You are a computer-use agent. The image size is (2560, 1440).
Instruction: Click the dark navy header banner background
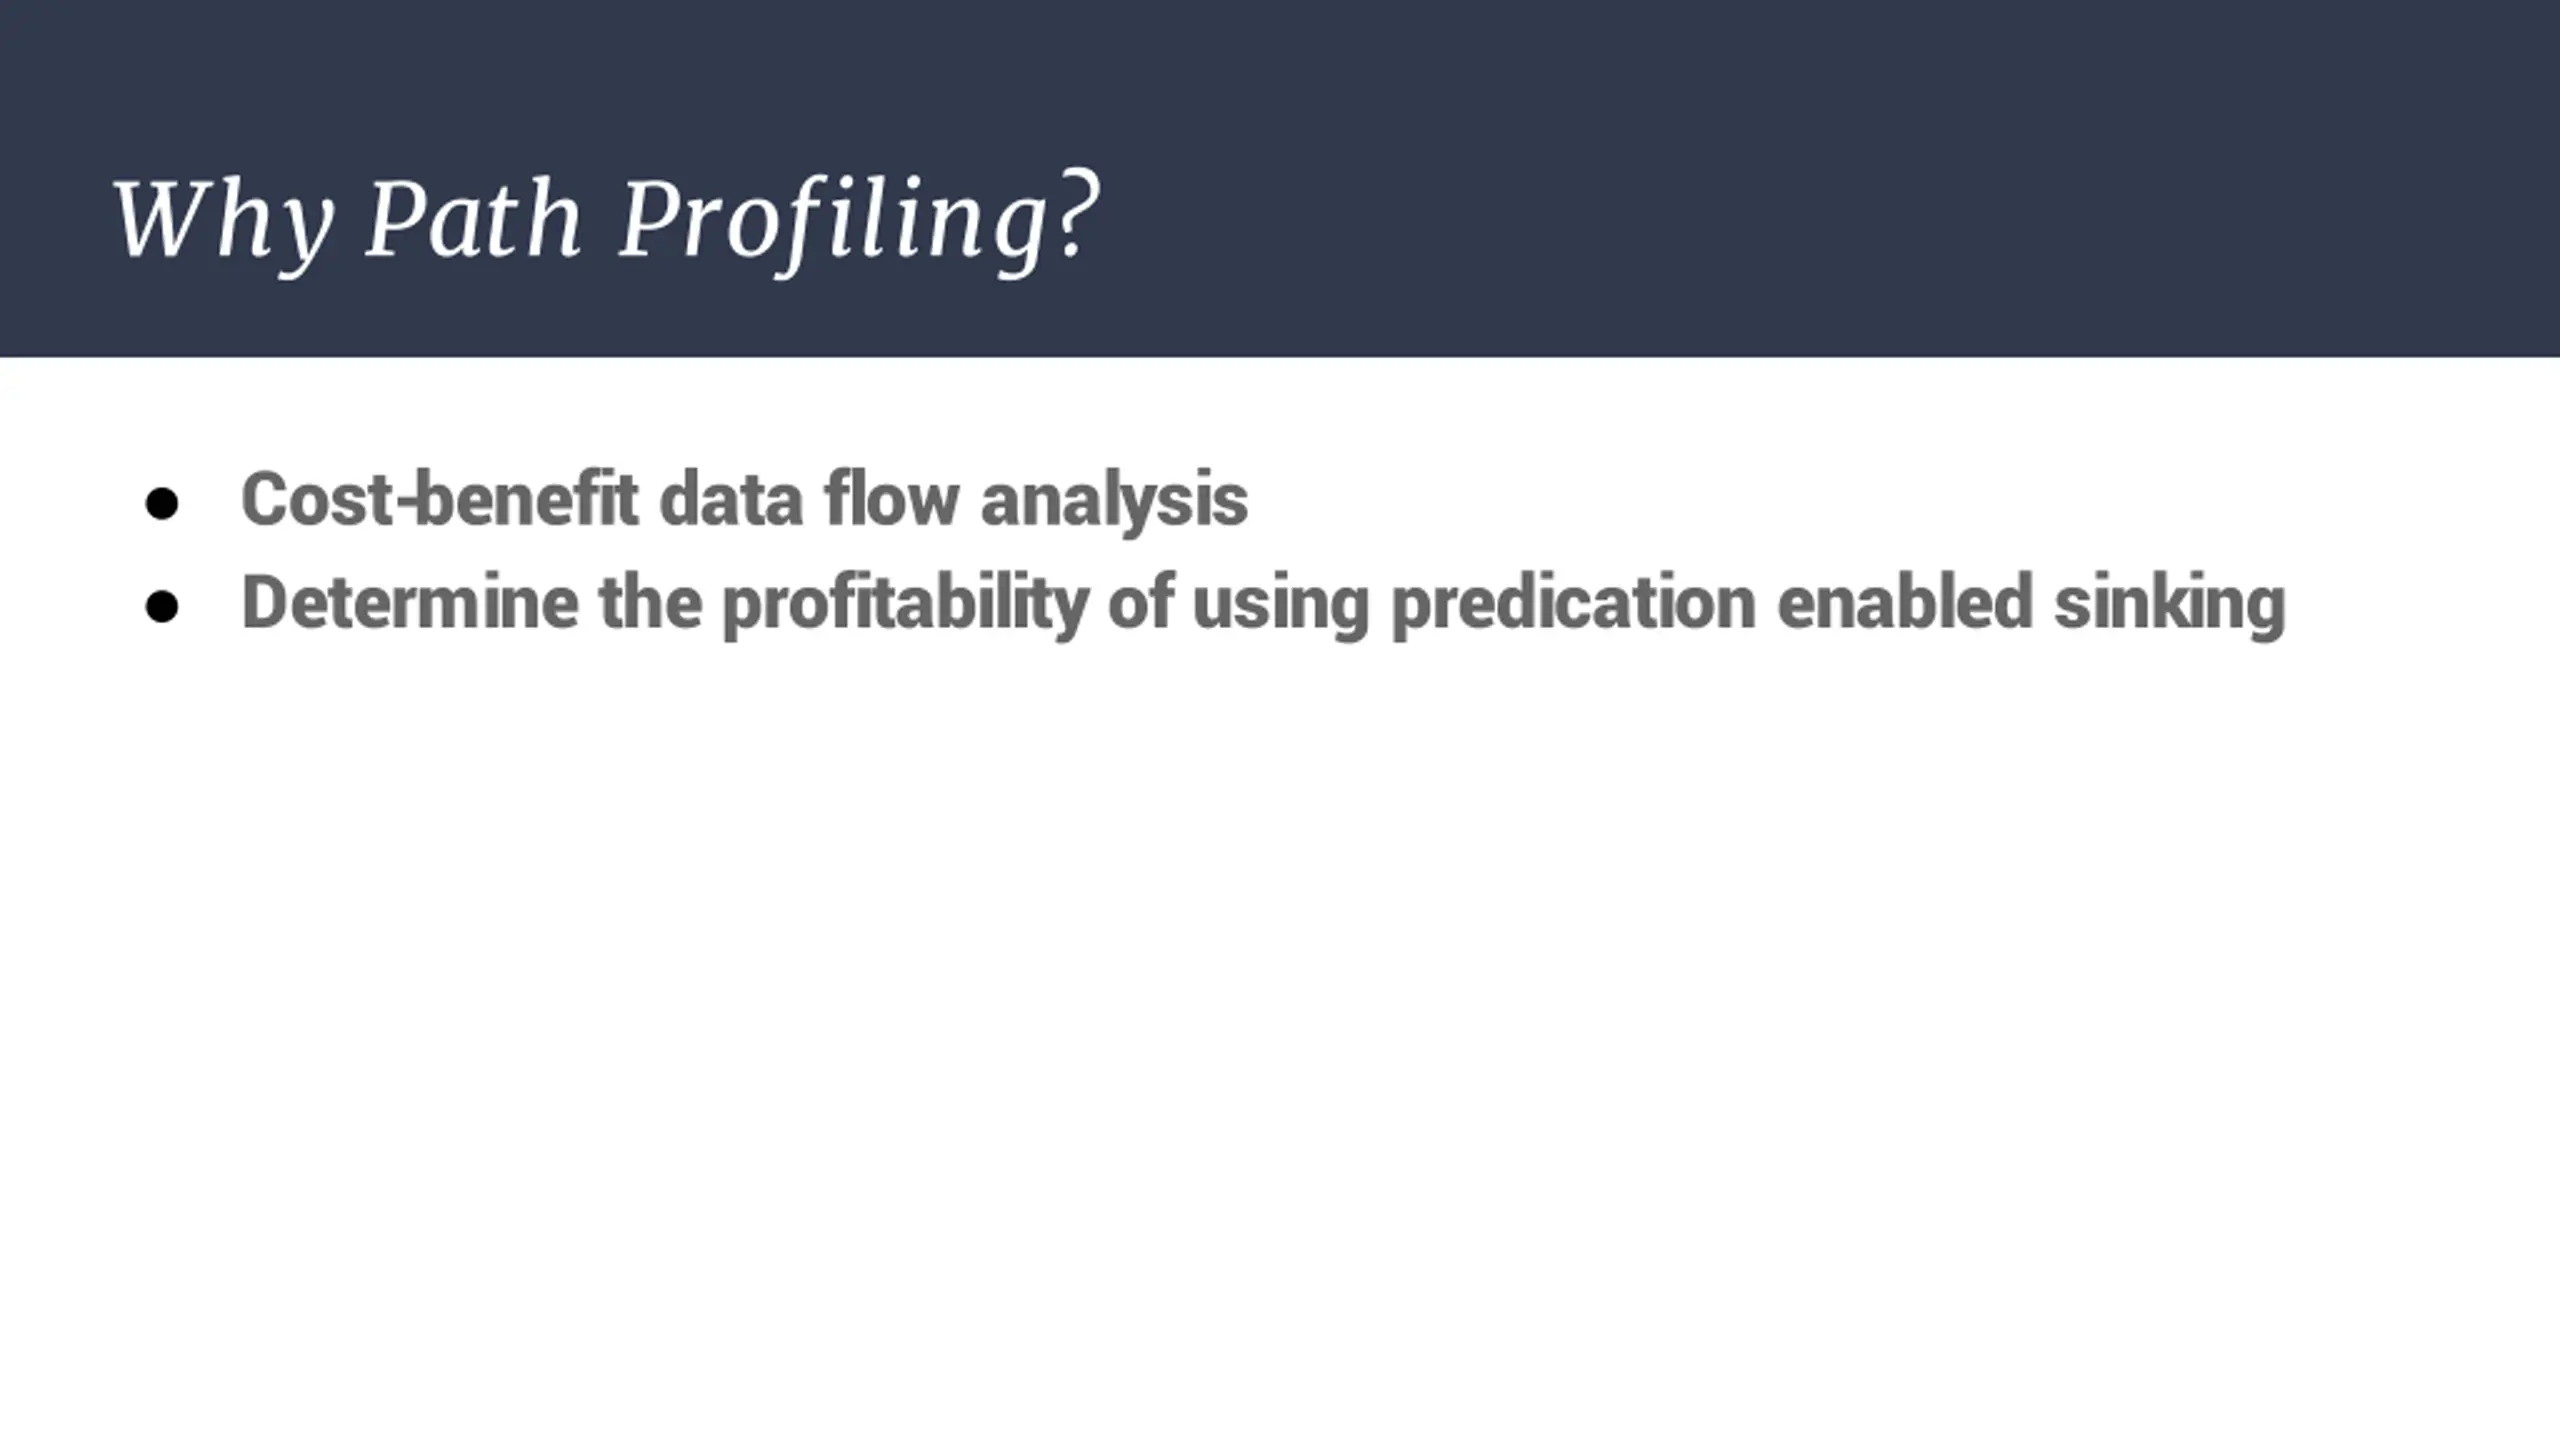click(1800, 178)
